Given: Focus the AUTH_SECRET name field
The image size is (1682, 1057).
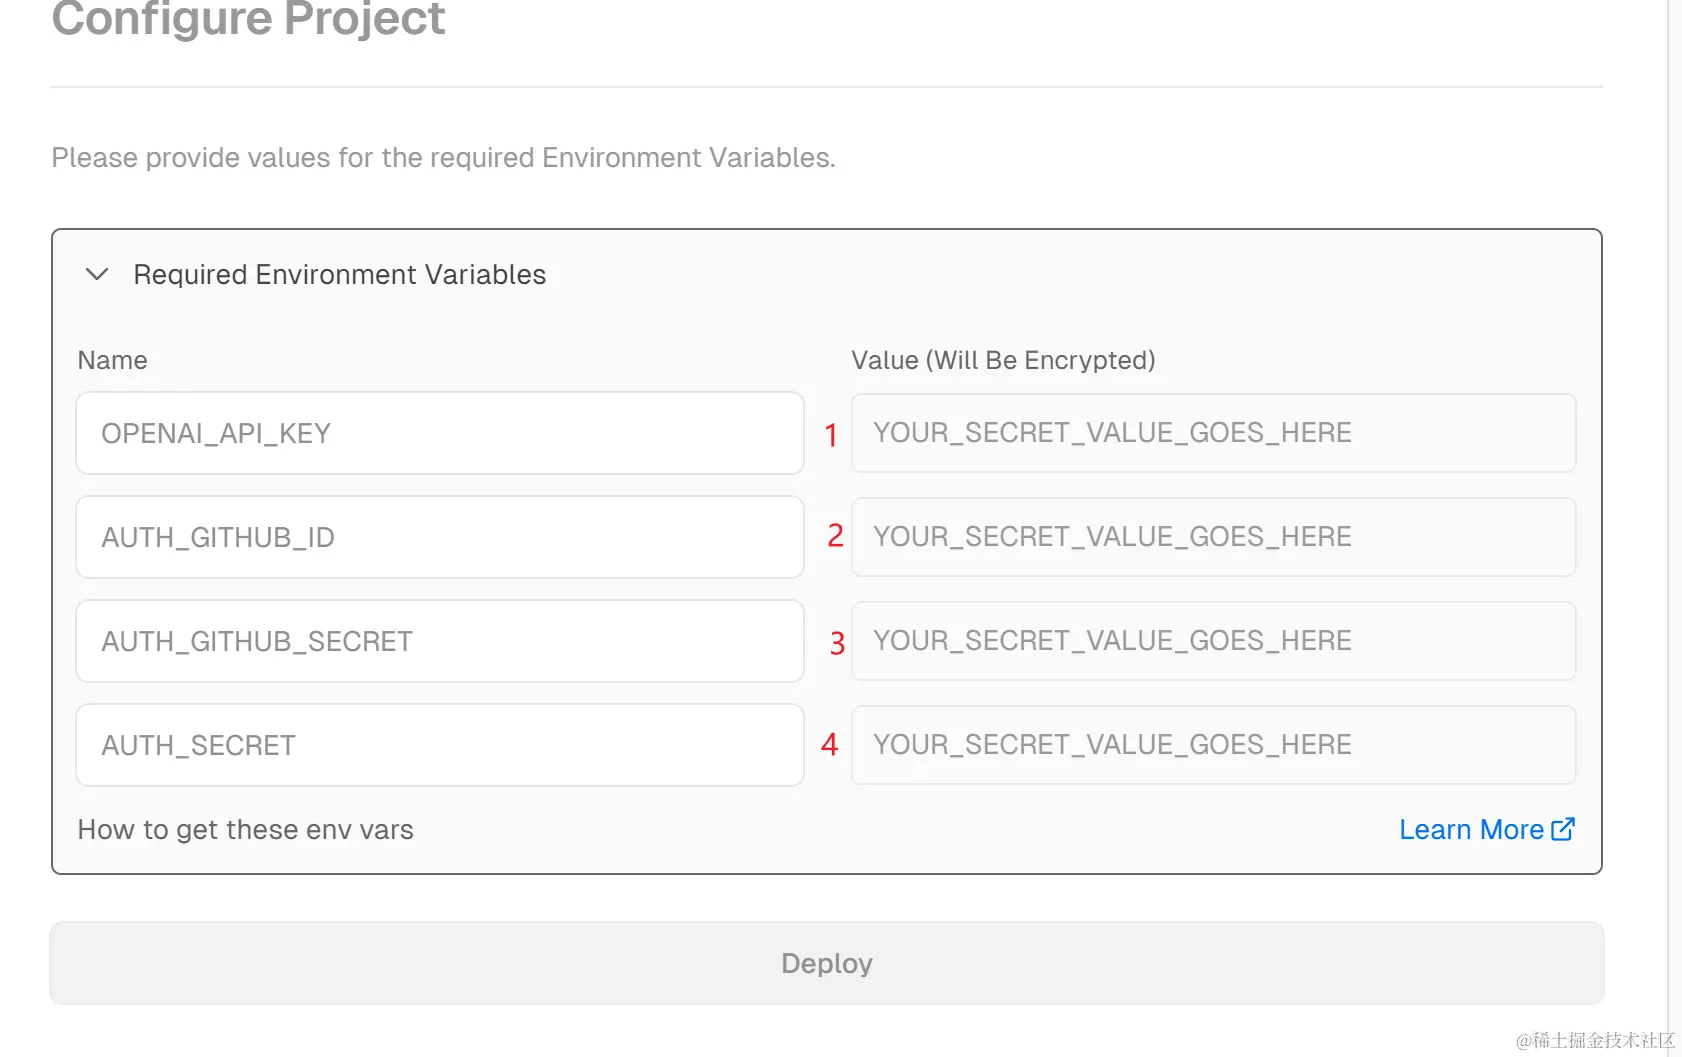Looking at the screenshot, I should pyautogui.click(x=440, y=745).
